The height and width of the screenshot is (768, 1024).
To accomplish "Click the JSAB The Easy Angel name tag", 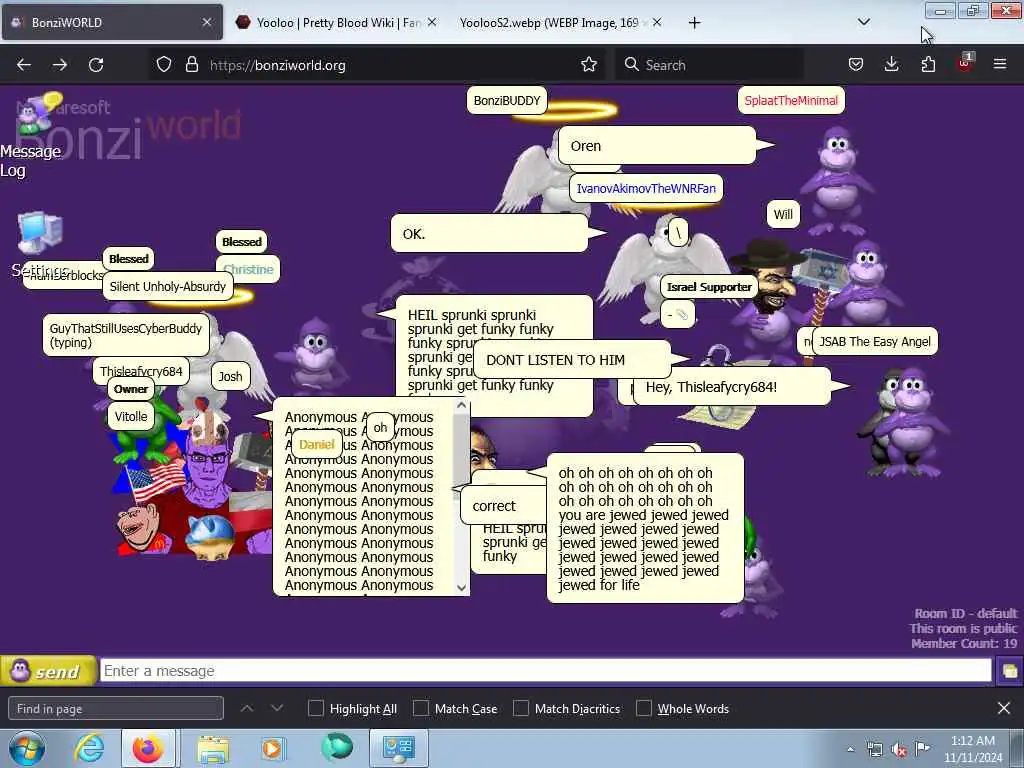I will (874, 342).
